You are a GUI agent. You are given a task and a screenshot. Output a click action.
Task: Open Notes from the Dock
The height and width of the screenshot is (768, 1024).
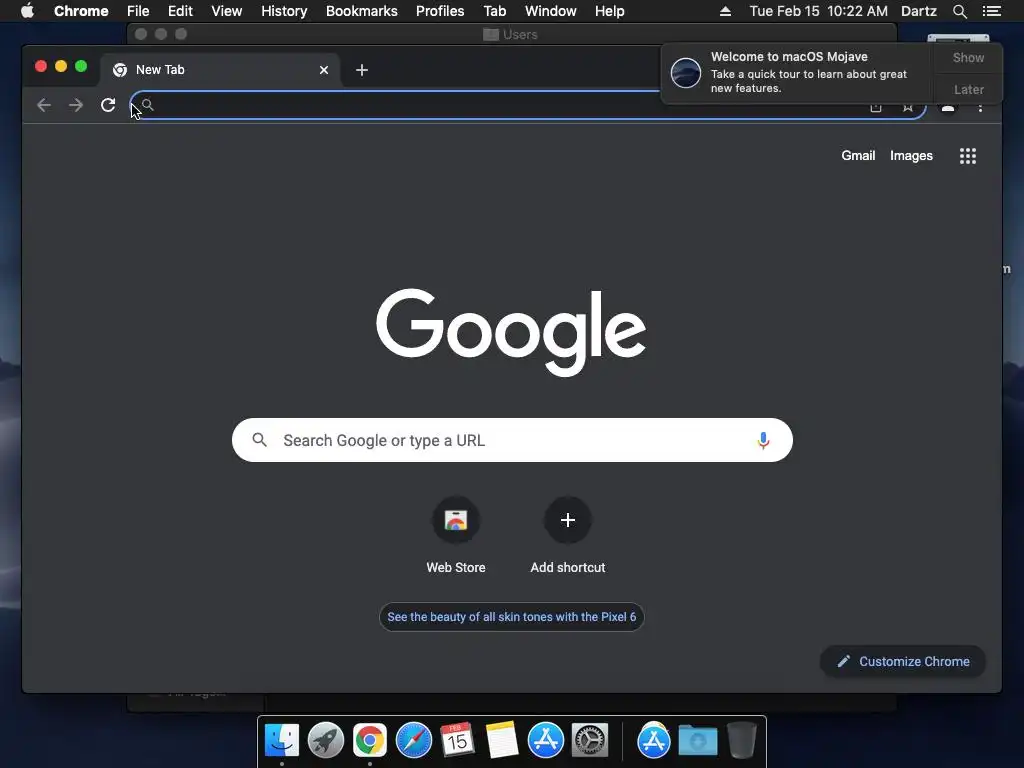pyautogui.click(x=502, y=740)
